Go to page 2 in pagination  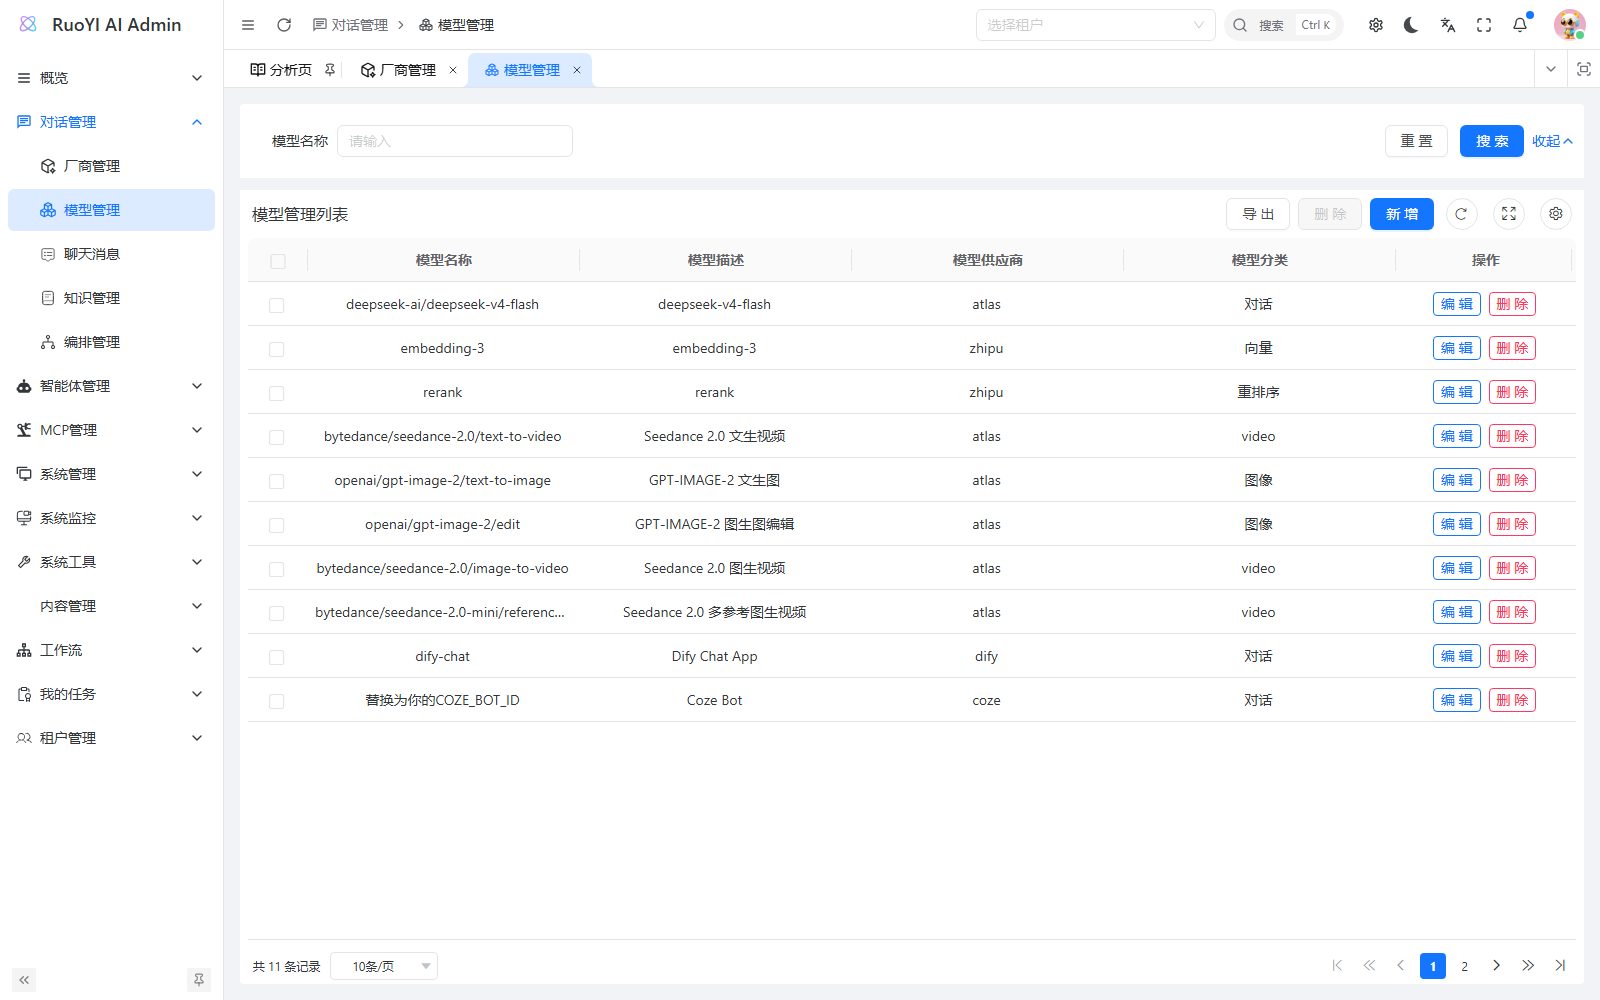tap(1464, 966)
